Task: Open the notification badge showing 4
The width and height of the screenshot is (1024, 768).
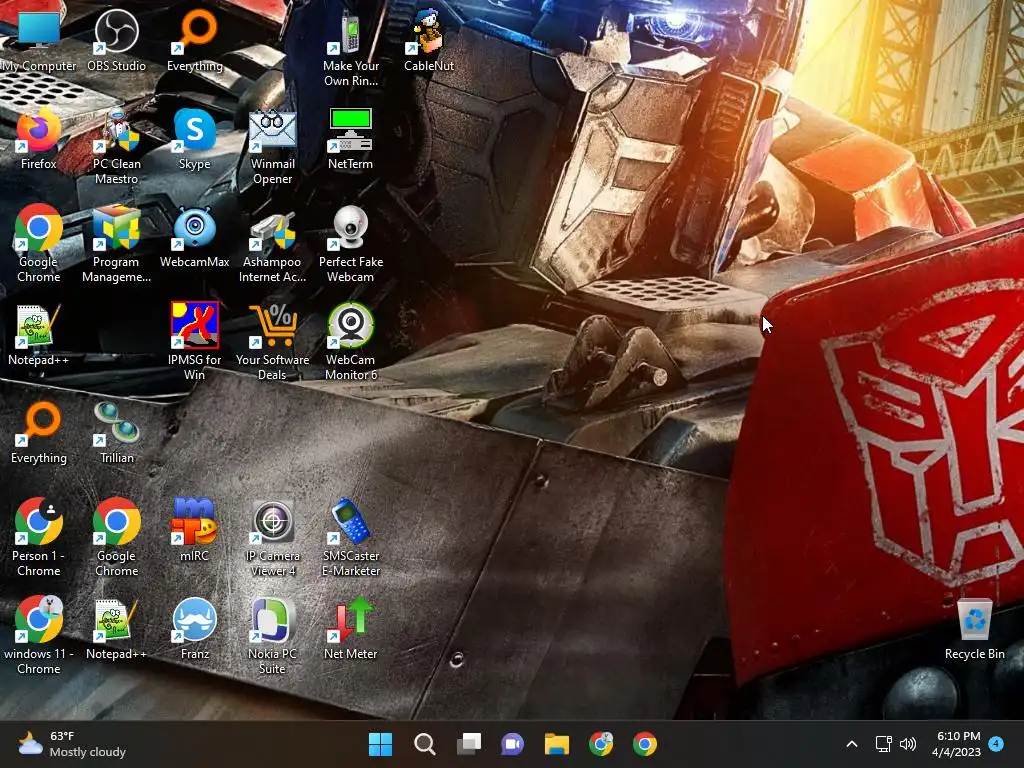Action: [996, 743]
